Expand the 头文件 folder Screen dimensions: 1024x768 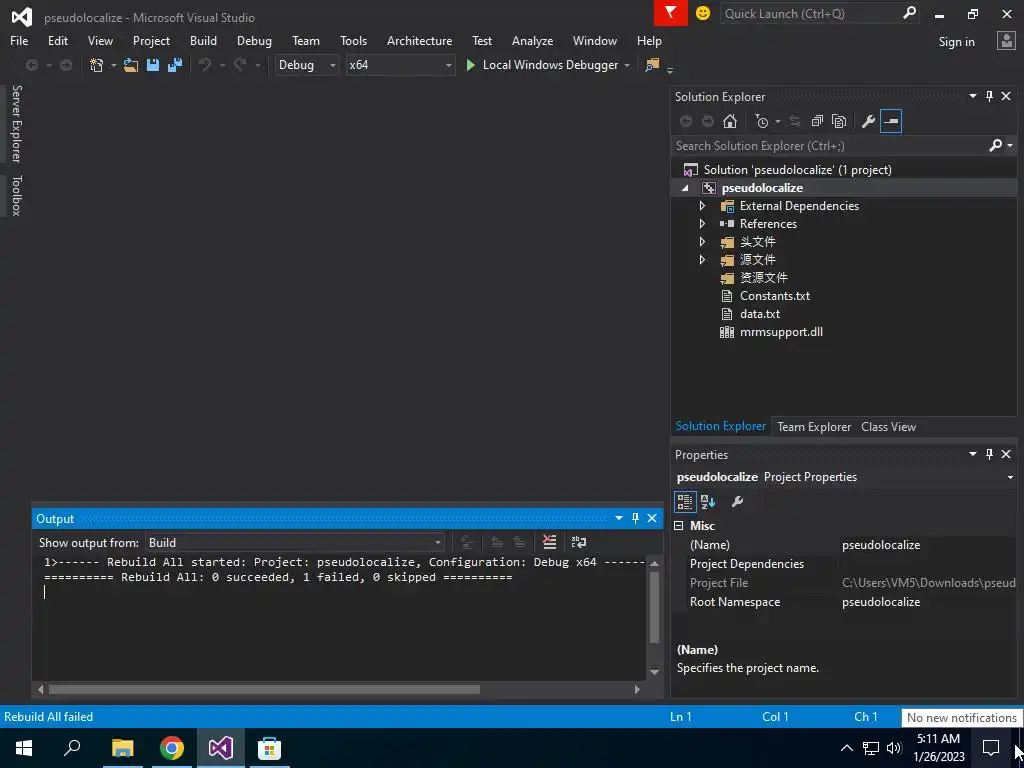pyautogui.click(x=702, y=242)
